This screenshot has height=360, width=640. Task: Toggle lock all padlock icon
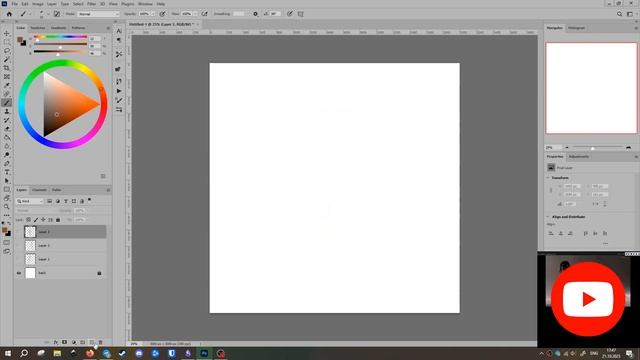point(58,220)
